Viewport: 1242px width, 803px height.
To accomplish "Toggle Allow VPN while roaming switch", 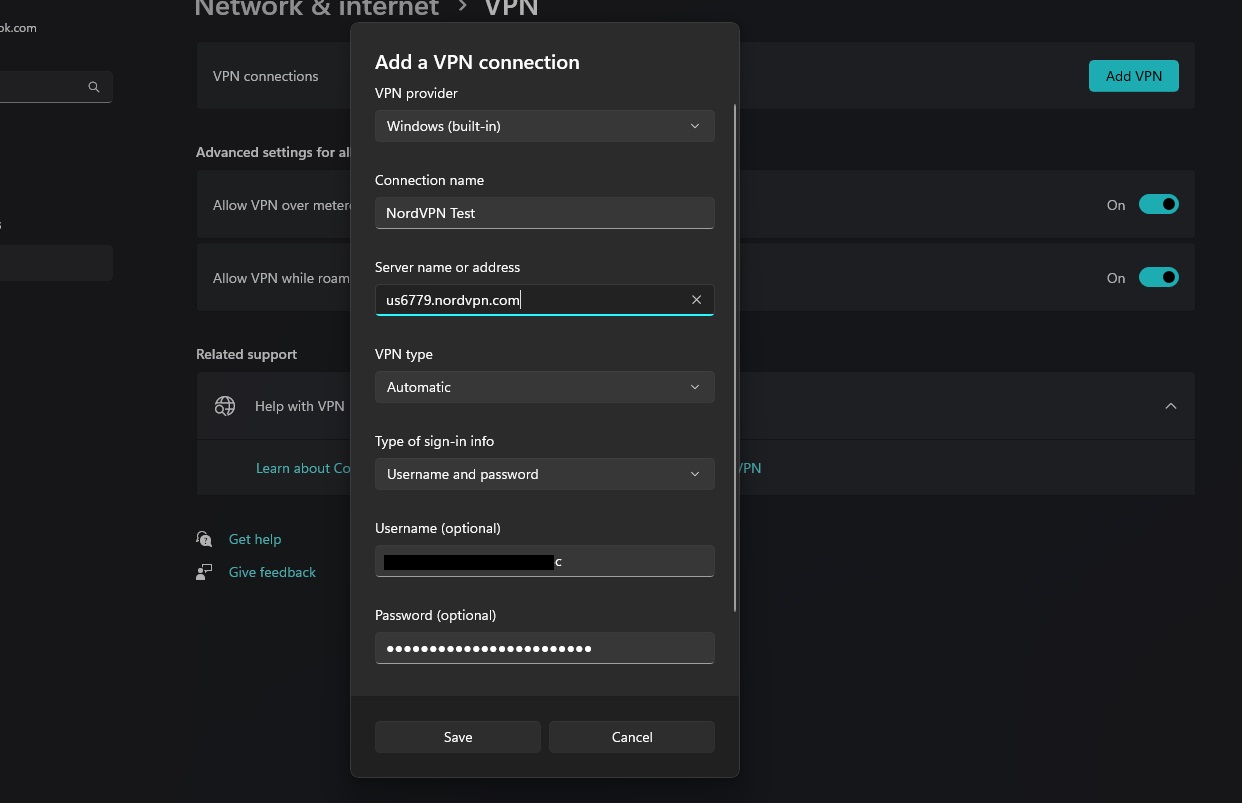I will pos(1159,278).
